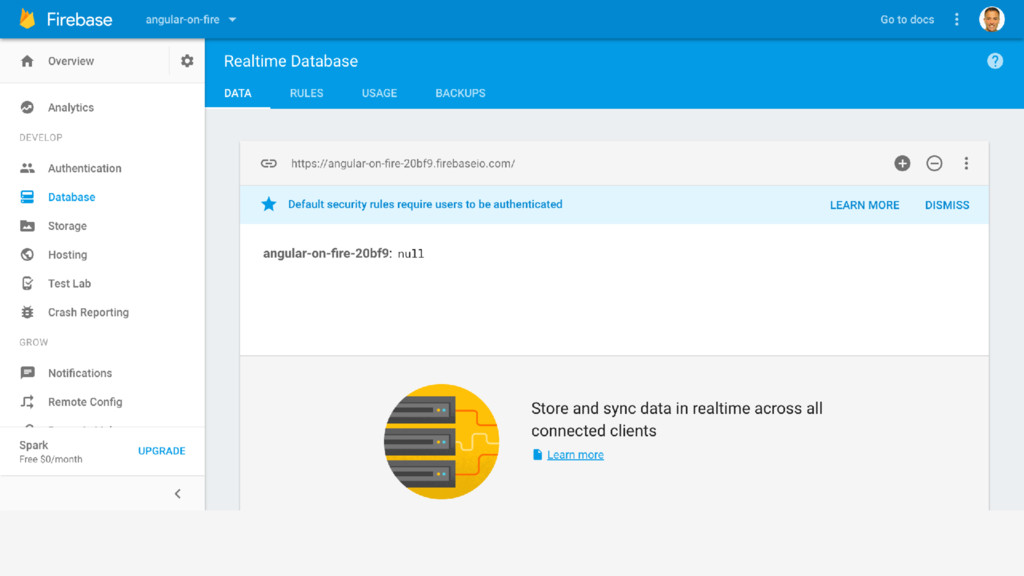Select Database in the sidebar

71,197
